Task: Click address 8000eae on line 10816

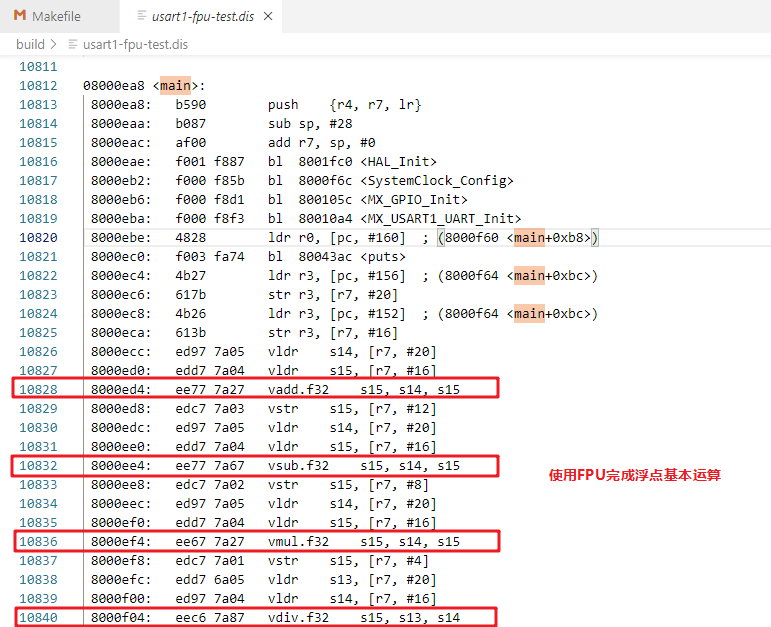Action: click(x=121, y=161)
